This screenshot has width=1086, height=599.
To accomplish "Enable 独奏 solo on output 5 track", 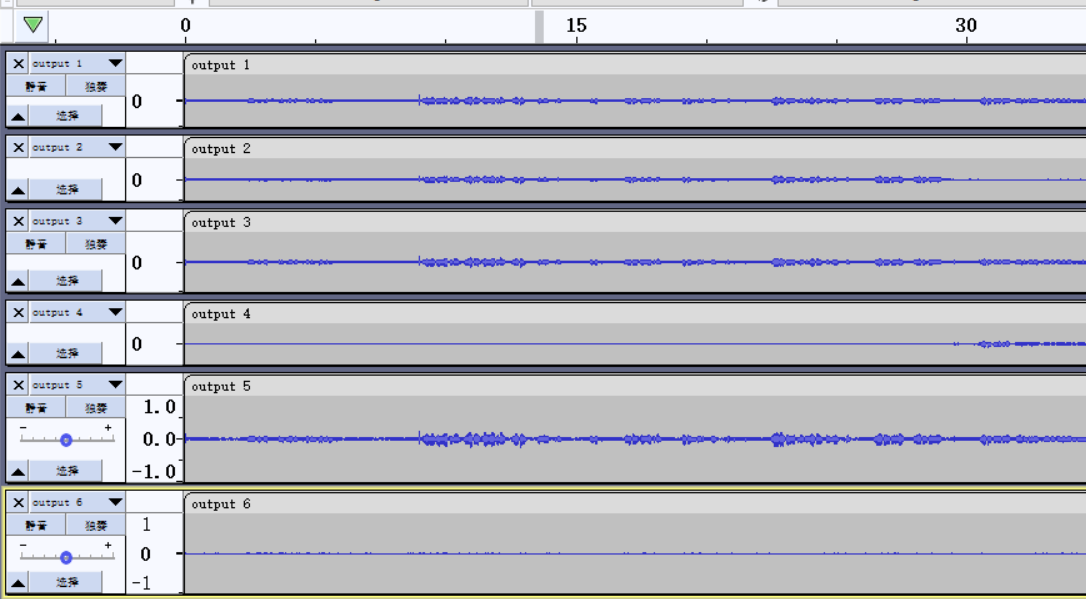I will tap(96, 408).
